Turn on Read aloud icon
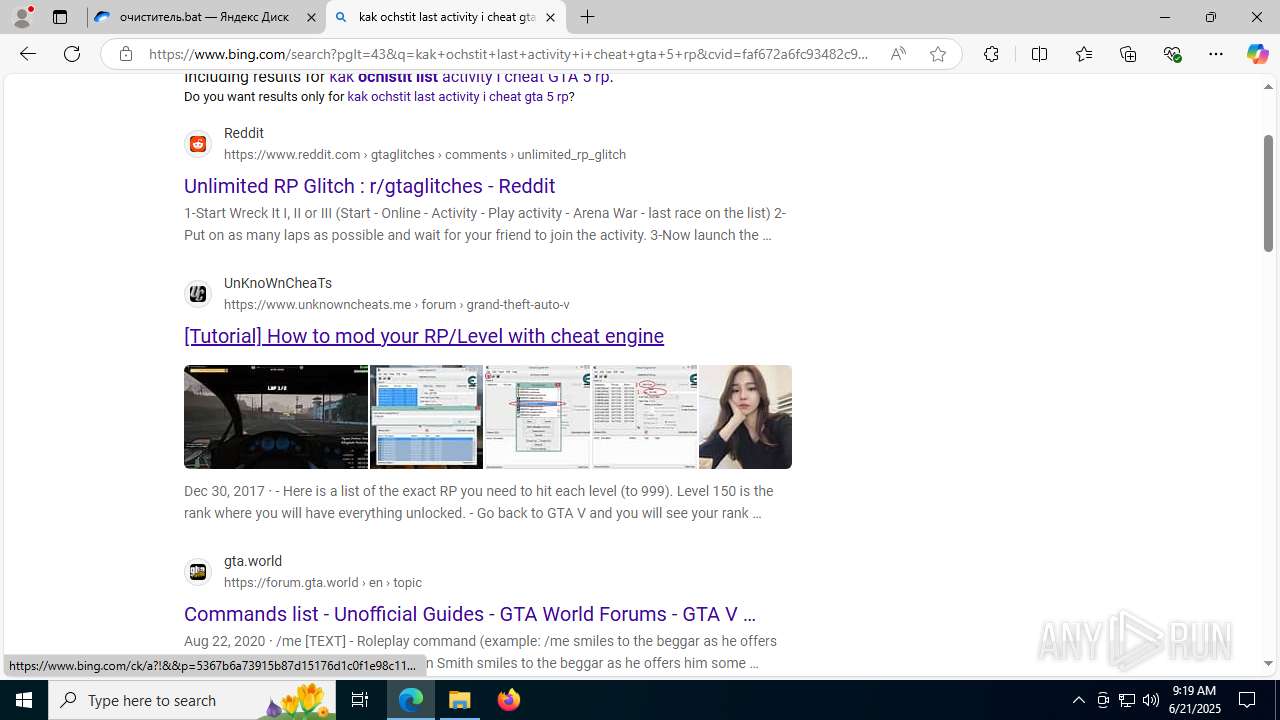This screenshot has height=720, width=1280. (x=898, y=54)
